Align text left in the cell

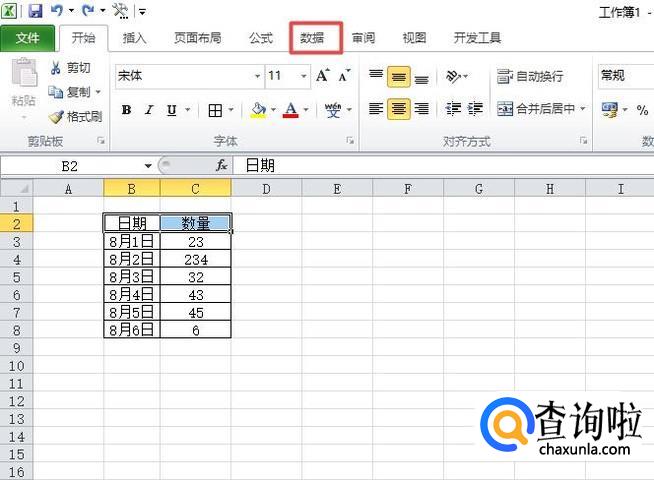point(376,109)
